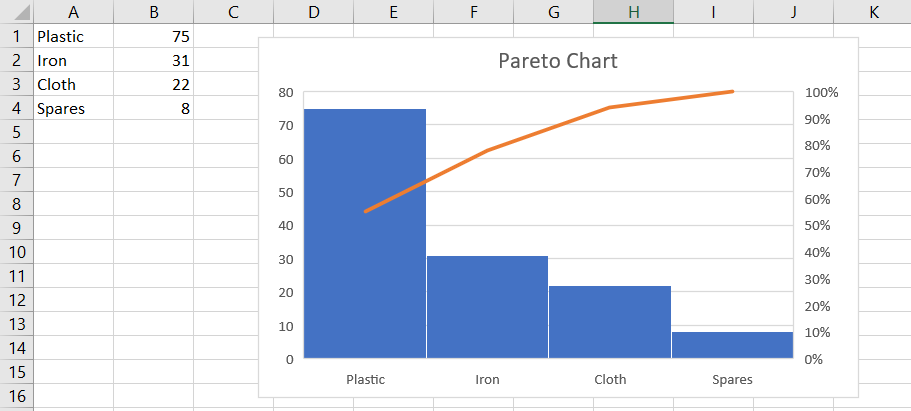This screenshot has width=911, height=411.
Task: Click the 40 value on left axis
Action: click(286, 226)
